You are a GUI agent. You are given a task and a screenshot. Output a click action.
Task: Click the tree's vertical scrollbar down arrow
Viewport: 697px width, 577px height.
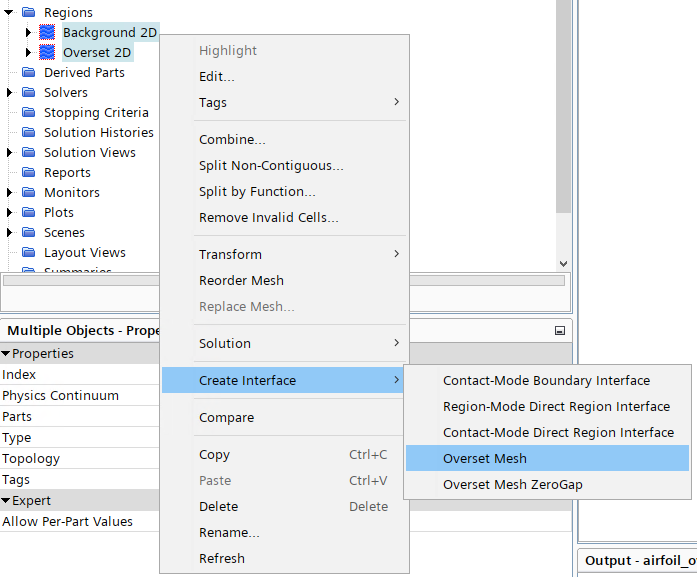point(563,263)
